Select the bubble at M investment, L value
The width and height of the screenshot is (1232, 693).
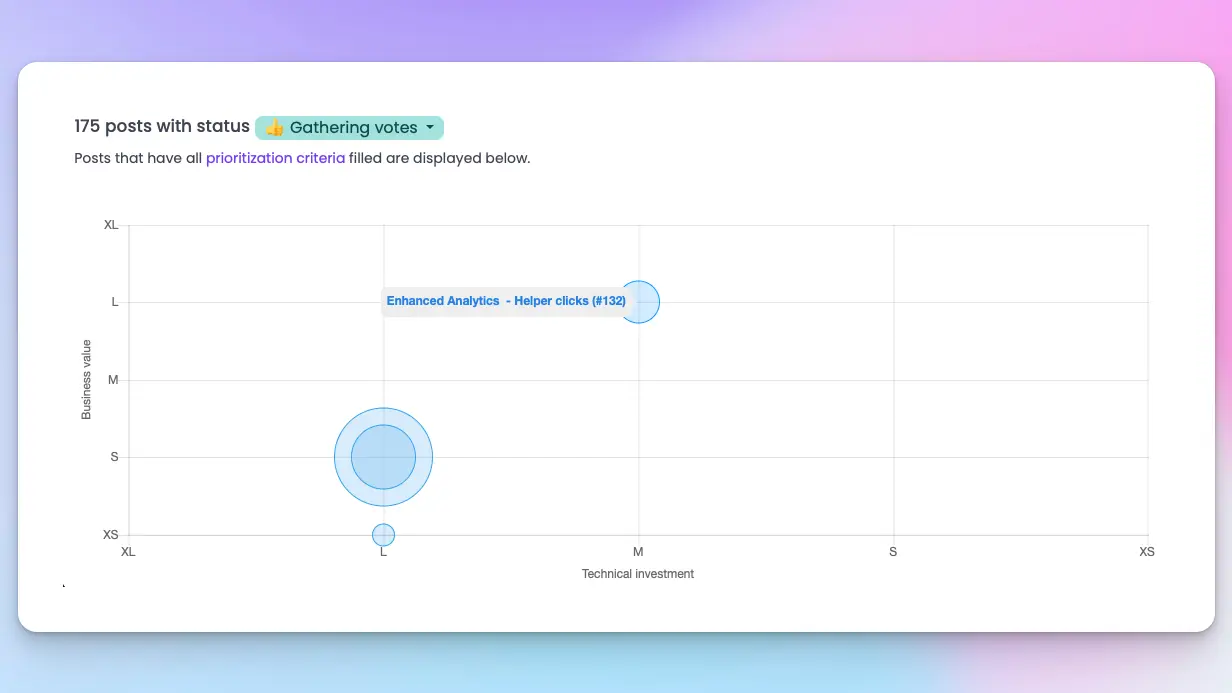coord(647,302)
